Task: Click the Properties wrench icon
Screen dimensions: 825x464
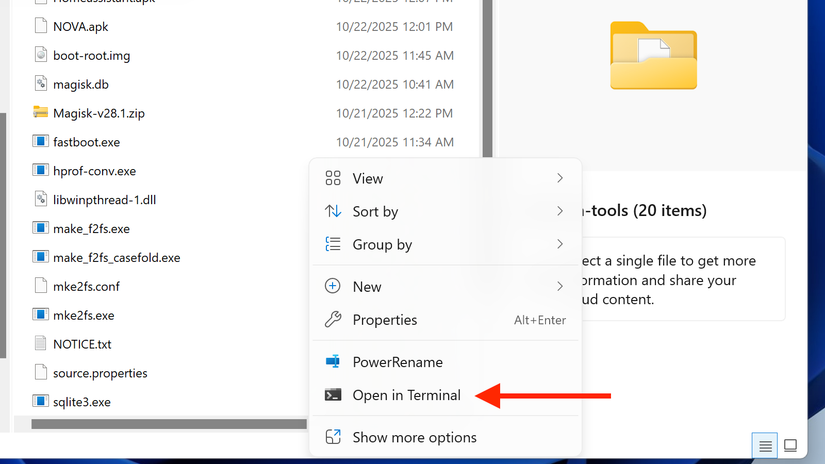Action: [333, 319]
